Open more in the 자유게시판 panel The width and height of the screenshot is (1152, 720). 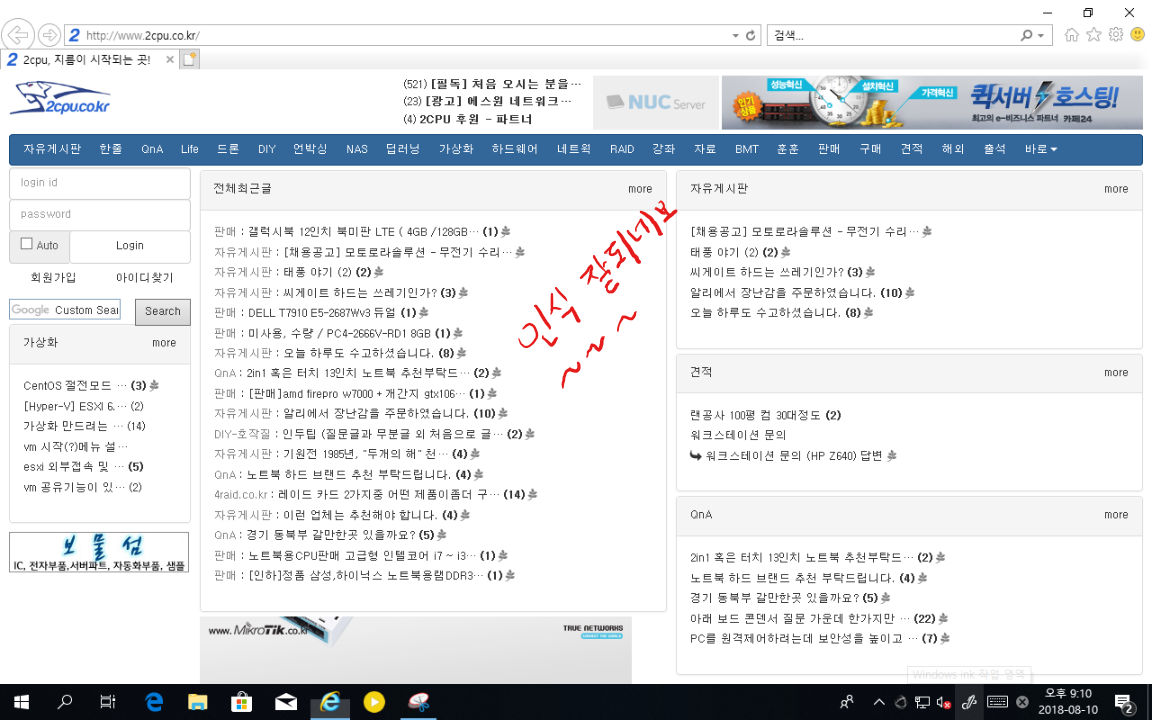pyautogui.click(x=1116, y=189)
